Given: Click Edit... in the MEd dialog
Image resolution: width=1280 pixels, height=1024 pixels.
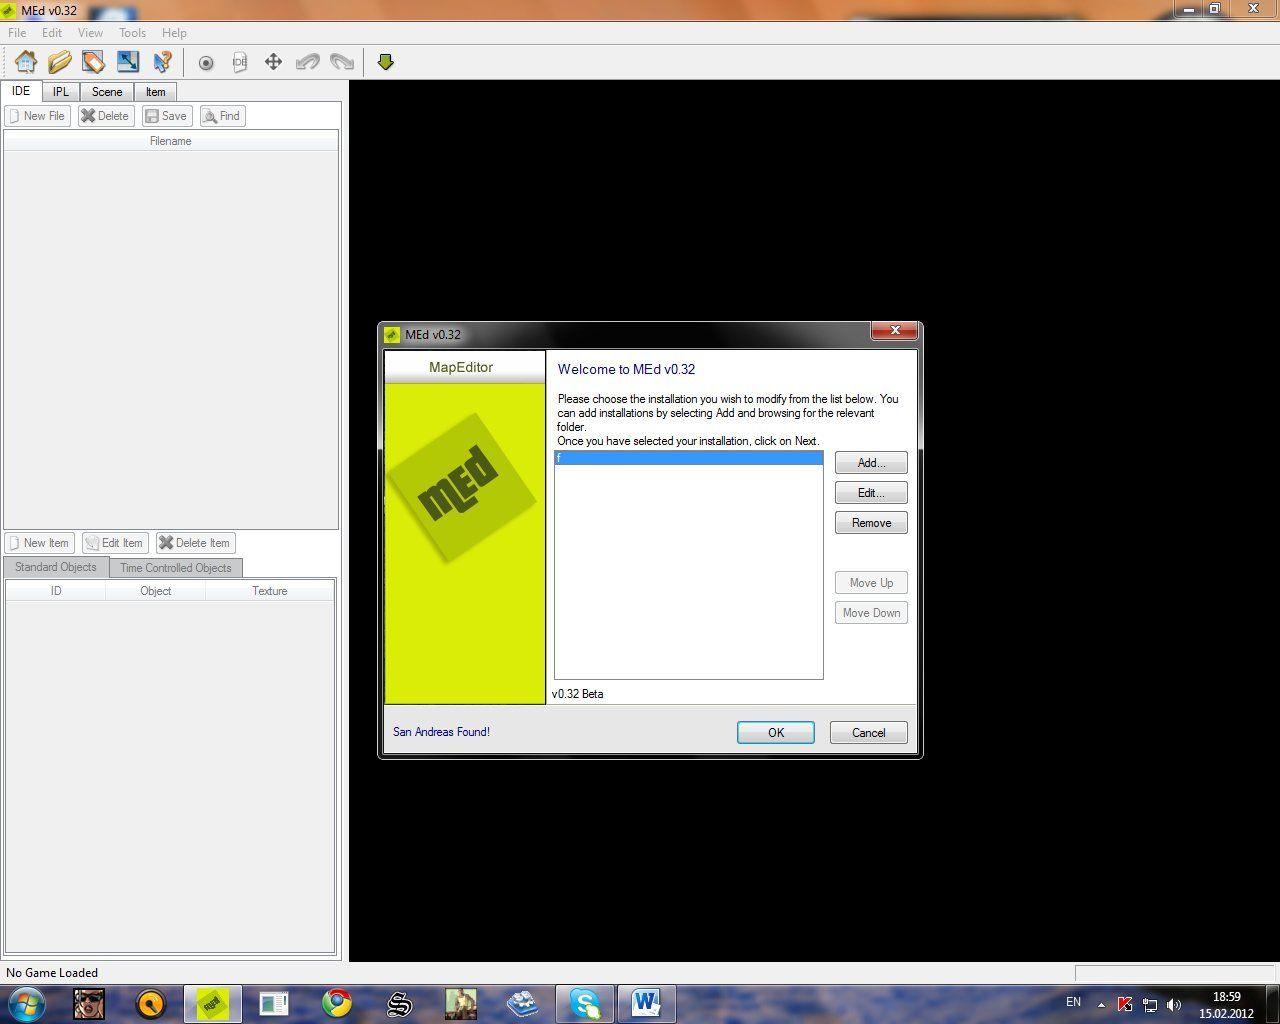Looking at the screenshot, I should tap(871, 493).
